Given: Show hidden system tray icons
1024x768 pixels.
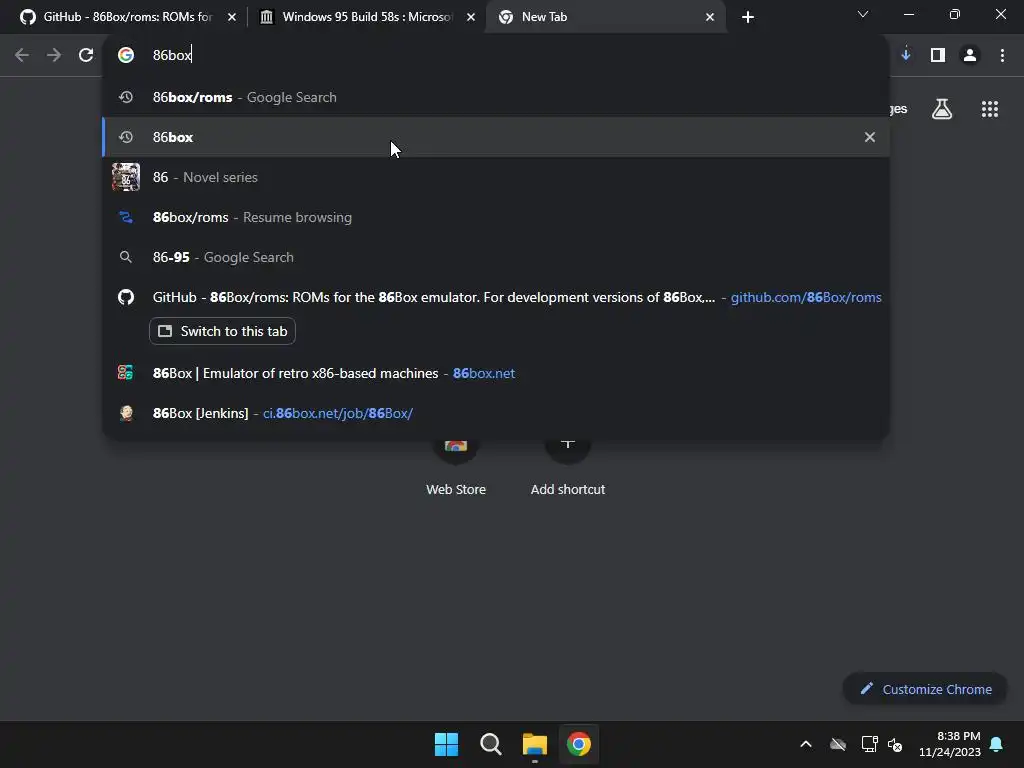Looking at the screenshot, I should point(806,744).
